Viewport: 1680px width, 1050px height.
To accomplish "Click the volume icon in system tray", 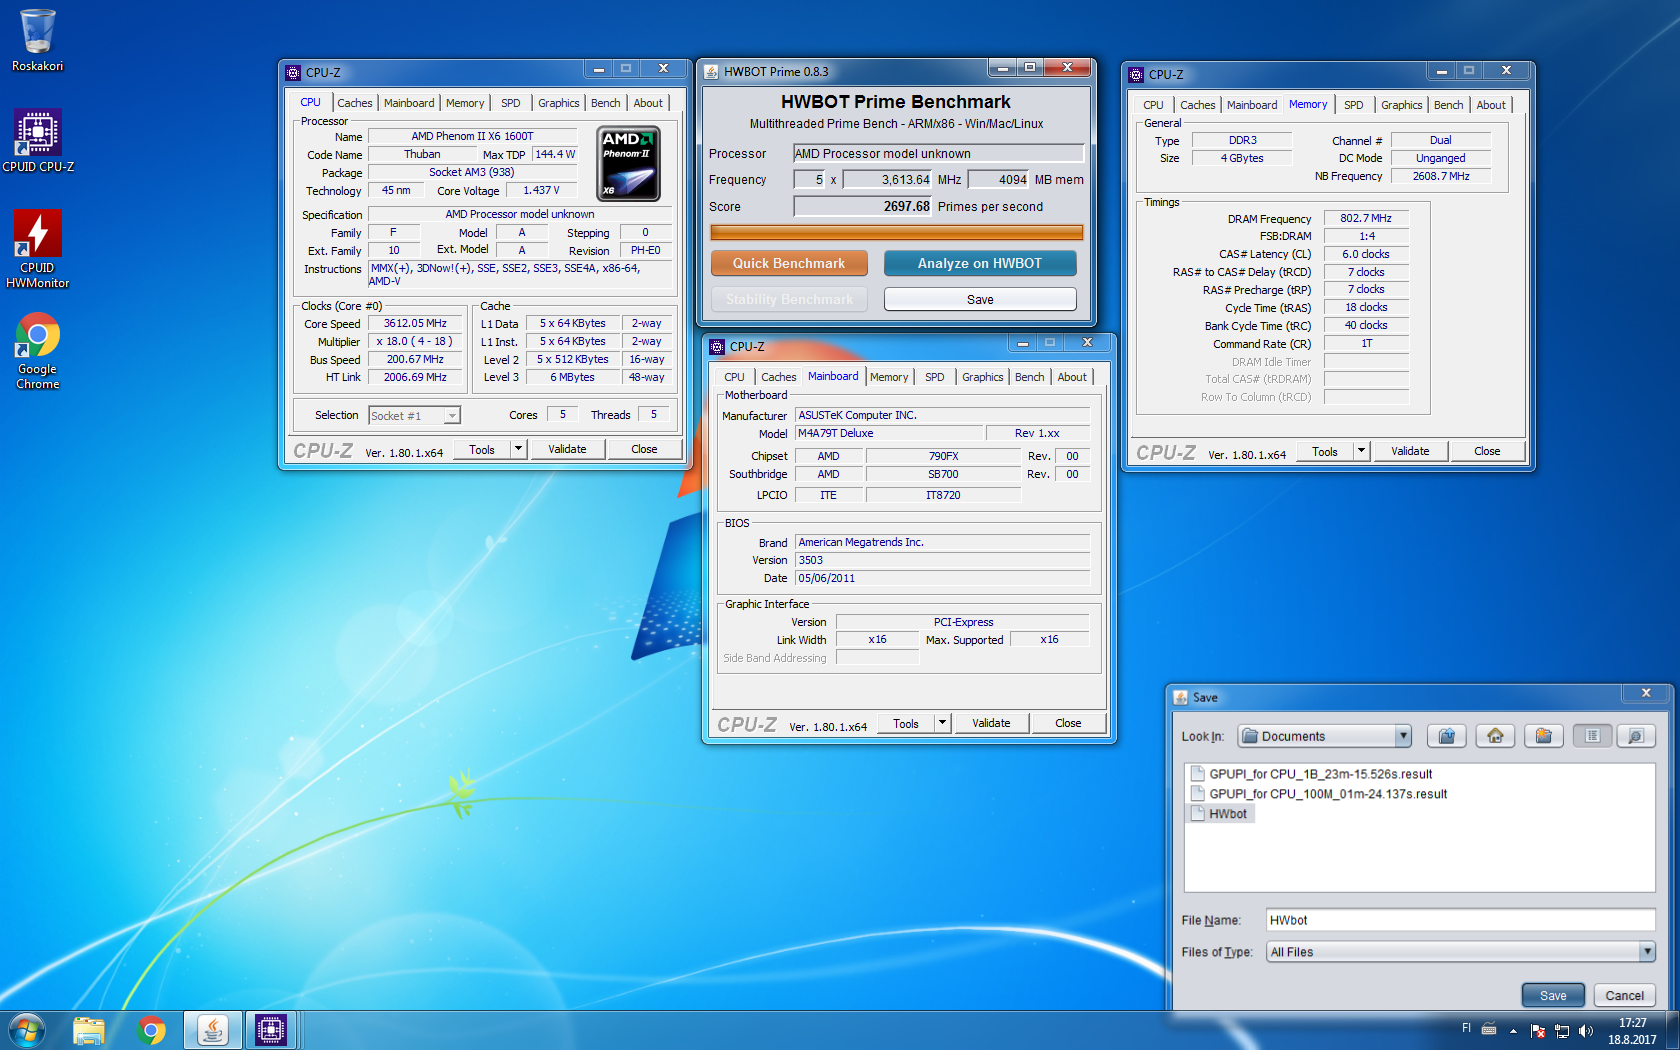I will tap(1586, 1031).
